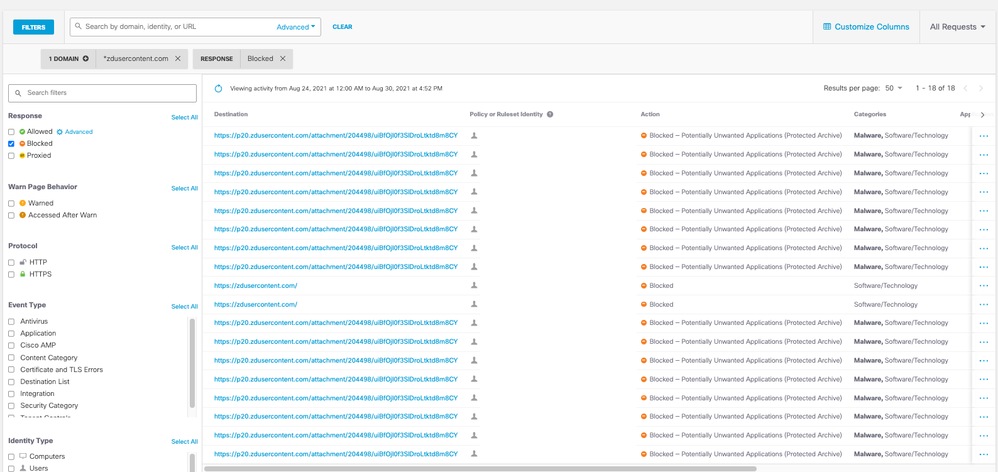Click the help icon next to Policy or Ruleset Identity

click(x=550, y=114)
